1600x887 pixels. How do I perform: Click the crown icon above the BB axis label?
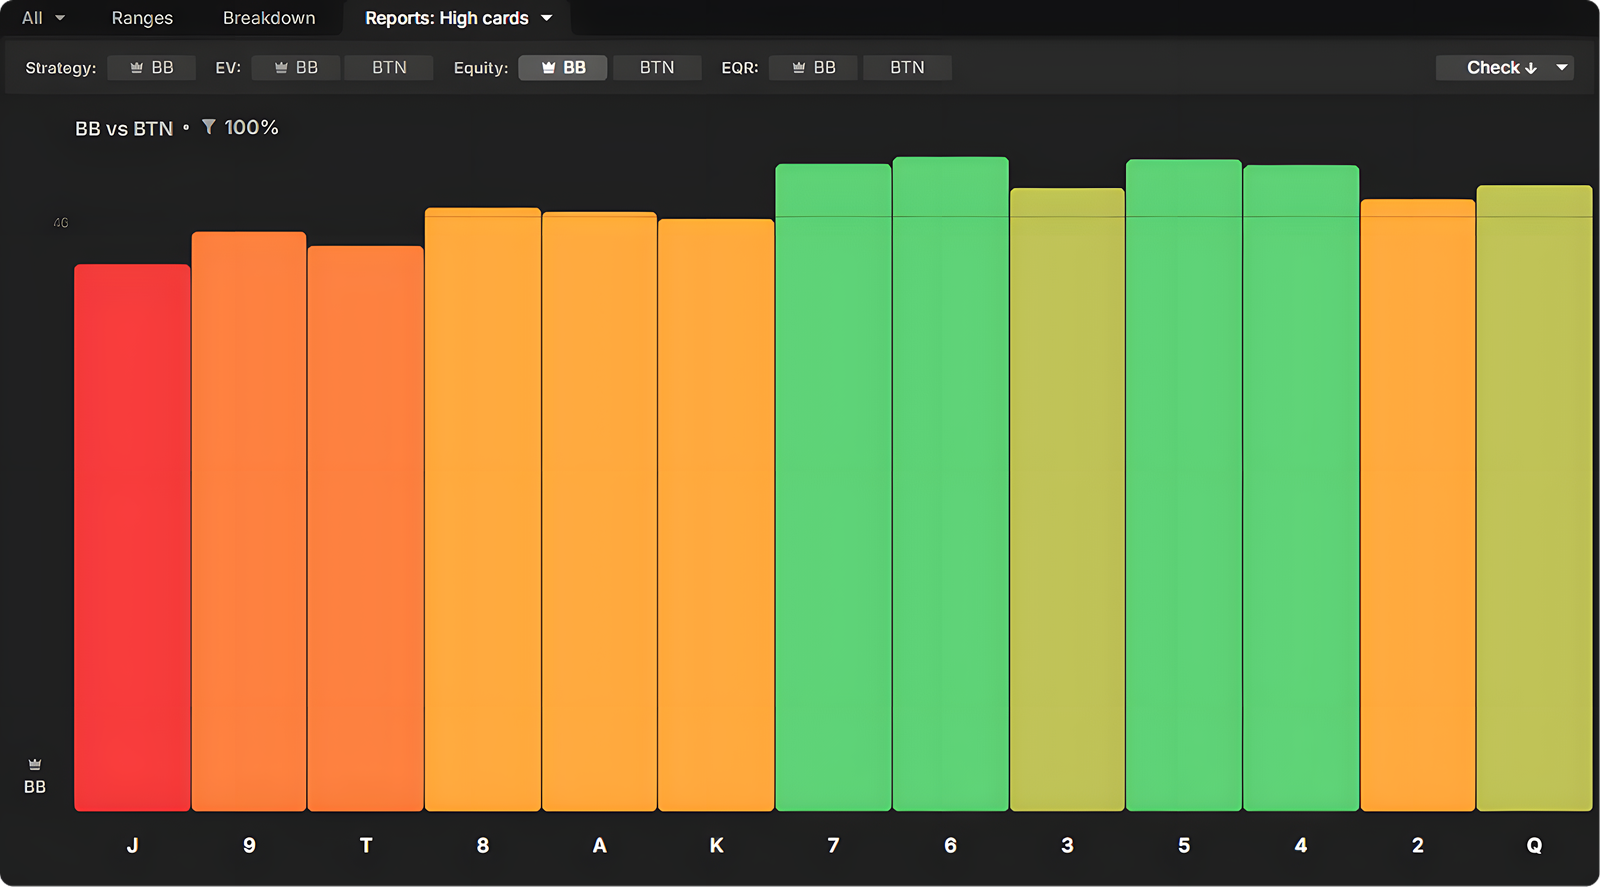[35, 765]
